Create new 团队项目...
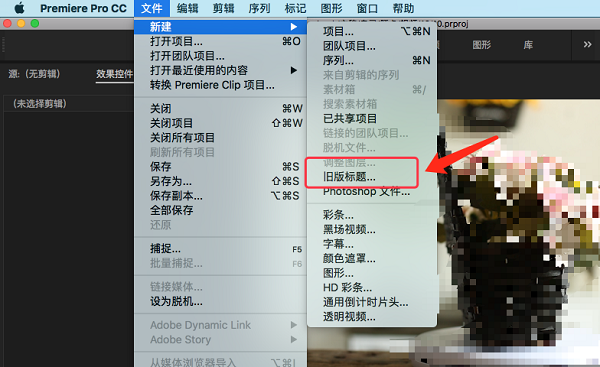The image size is (600, 367). pos(372,46)
